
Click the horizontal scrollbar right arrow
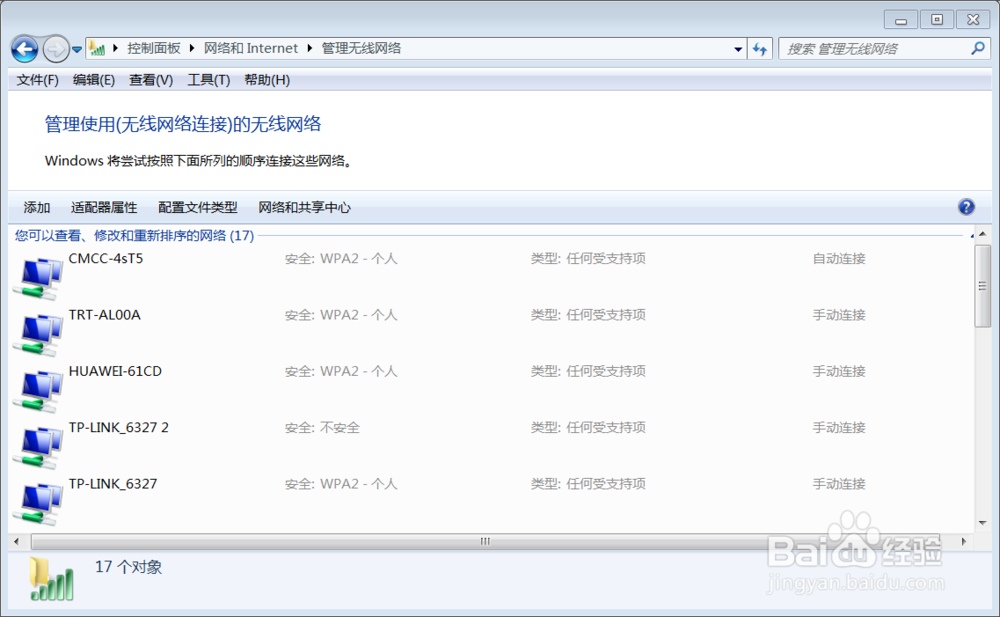click(964, 541)
